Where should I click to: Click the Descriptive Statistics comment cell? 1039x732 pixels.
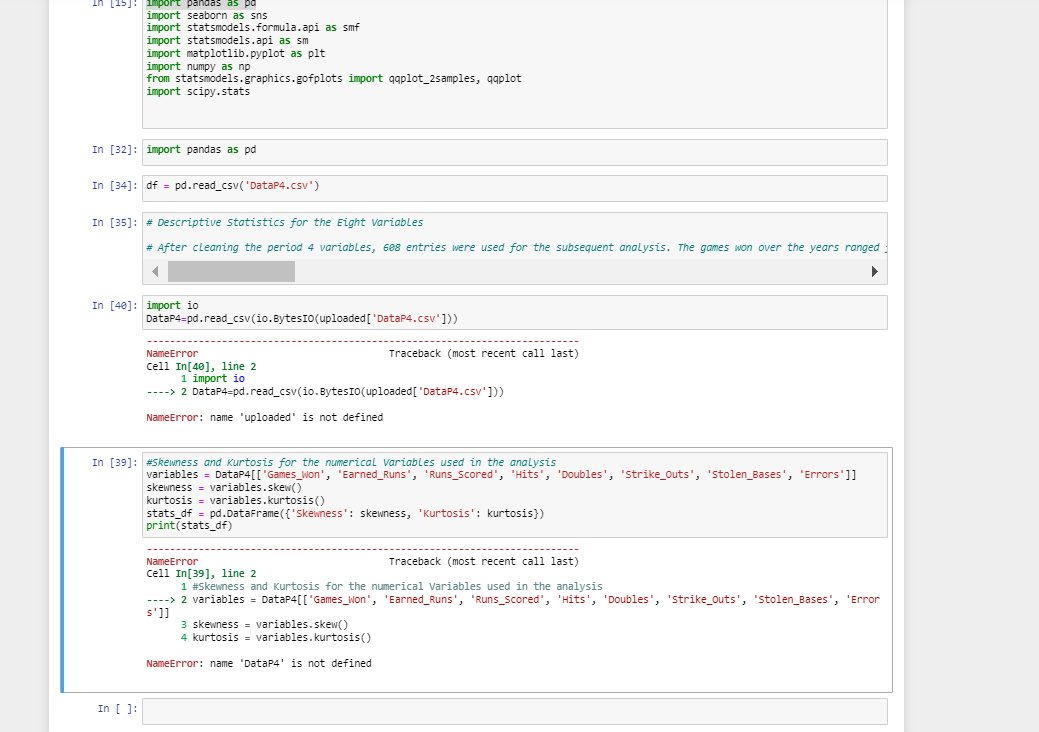[x=400, y=222]
